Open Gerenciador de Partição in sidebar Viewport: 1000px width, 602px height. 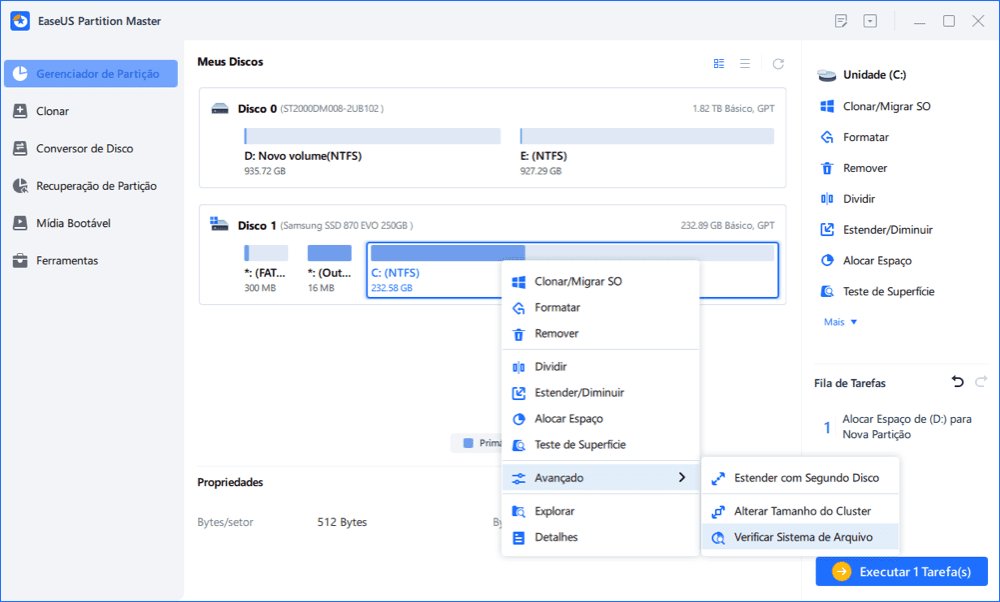[x=91, y=73]
